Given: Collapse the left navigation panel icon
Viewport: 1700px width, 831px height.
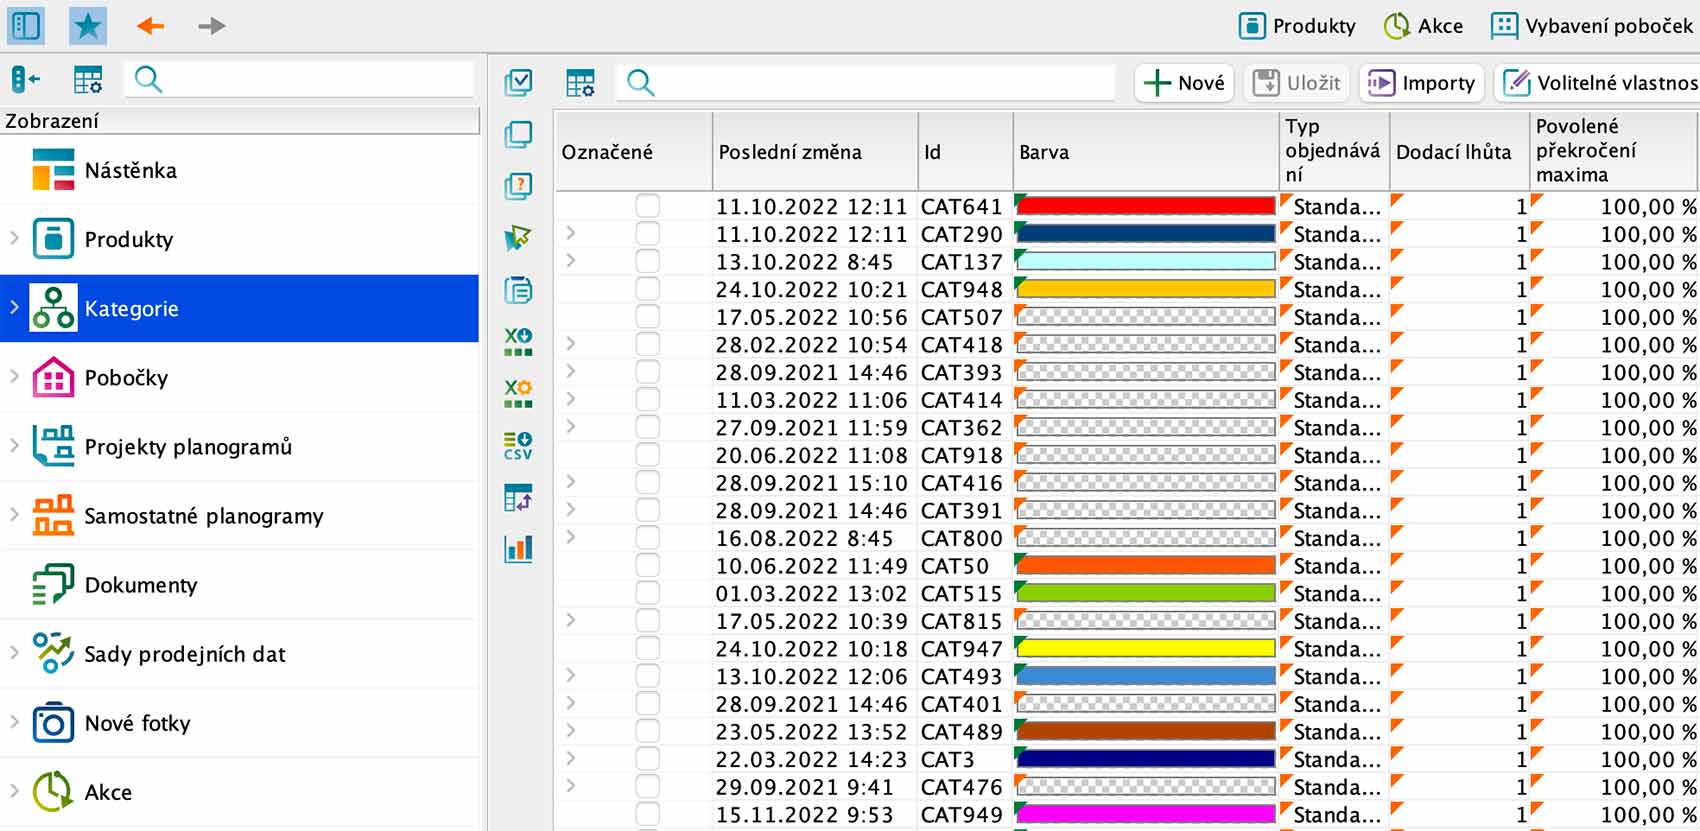Looking at the screenshot, I should point(25,80).
